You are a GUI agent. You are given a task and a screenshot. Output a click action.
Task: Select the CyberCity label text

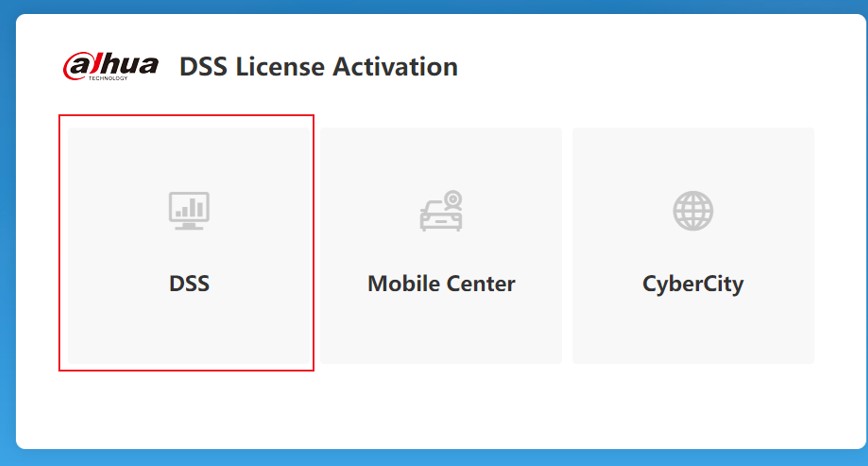693,283
